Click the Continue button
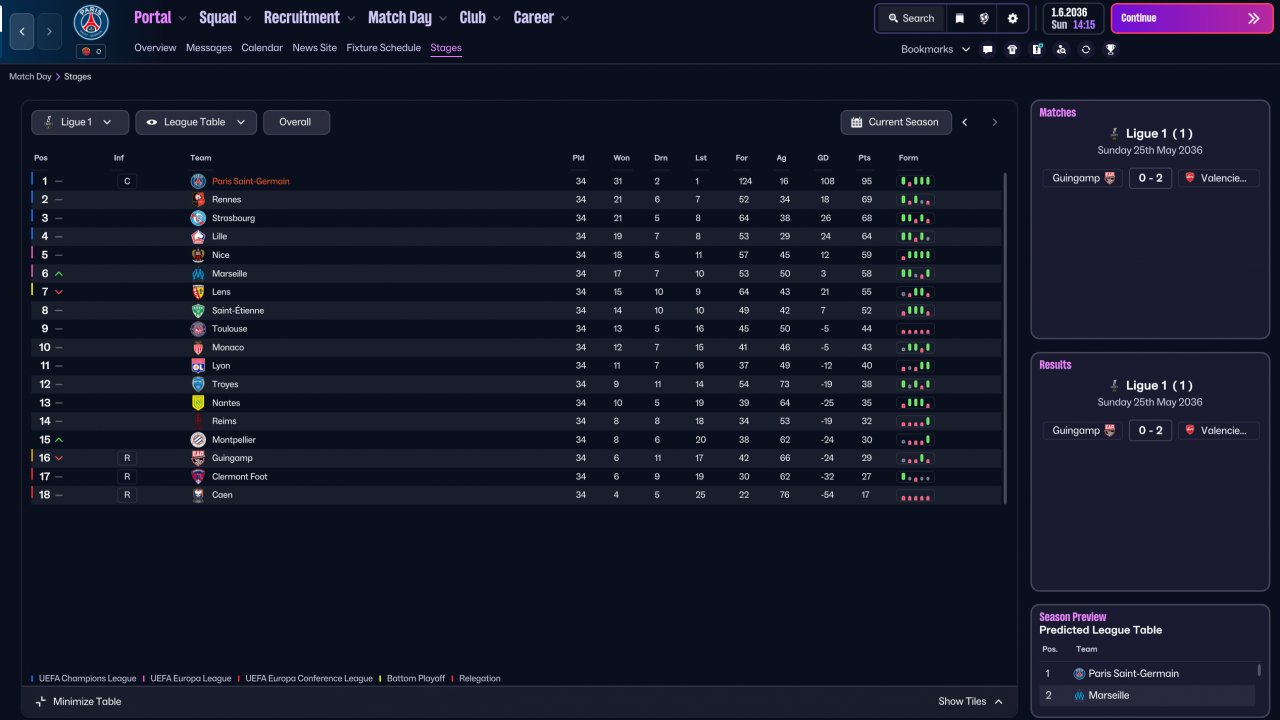The height and width of the screenshot is (720, 1280). pyautogui.click(x=1191, y=18)
